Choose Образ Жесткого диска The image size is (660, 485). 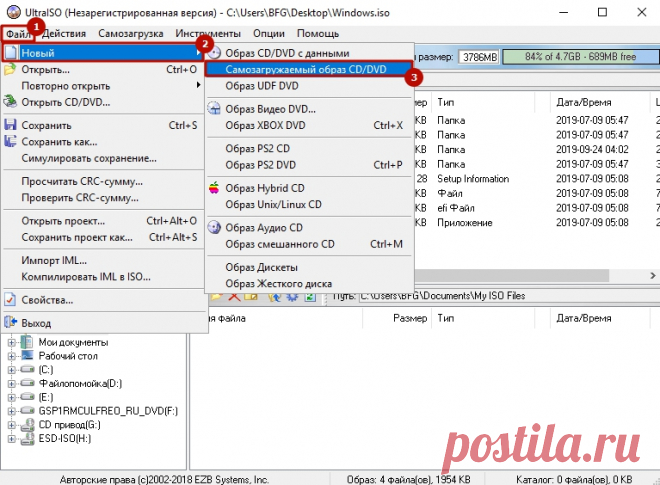coord(309,283)
